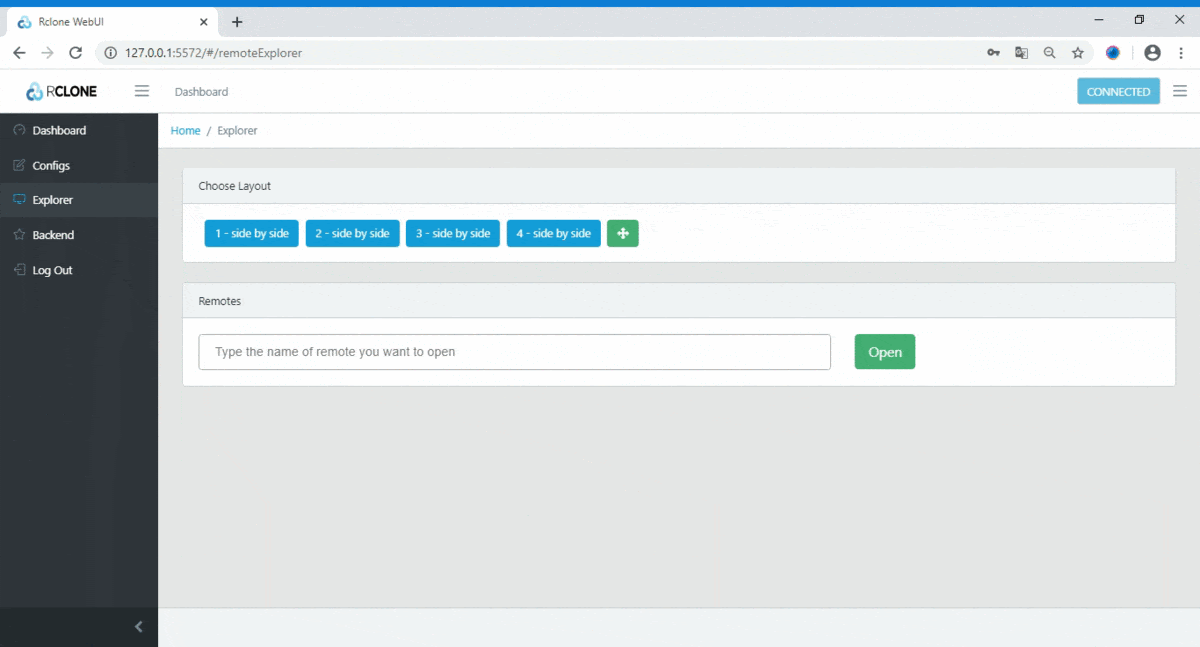The height and width of the screenshot is (647, 1200).
Task: Click the saved password key icon
Action: click(993, 53)
